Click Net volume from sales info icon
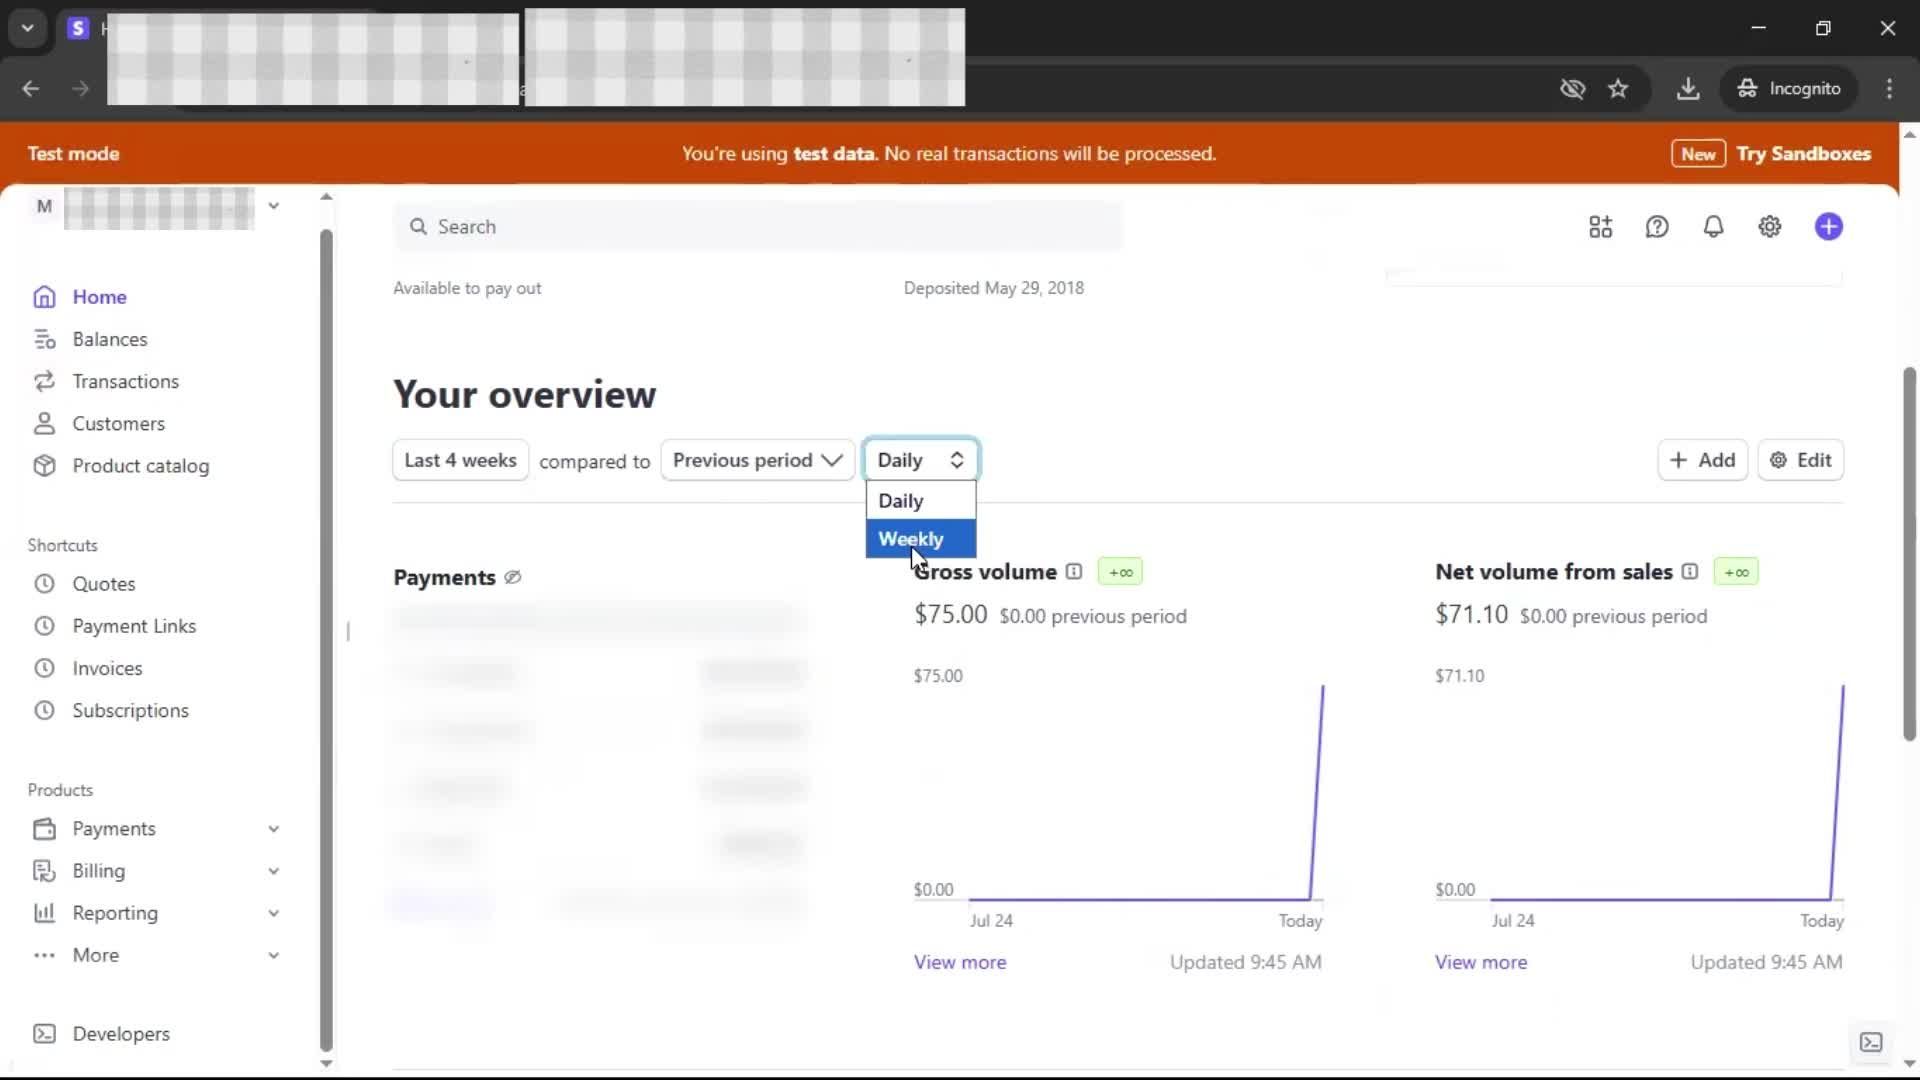Image resolution: width=1920 pixels, height=1080 pixels. pyautogui.click(x=1690, y=572)
